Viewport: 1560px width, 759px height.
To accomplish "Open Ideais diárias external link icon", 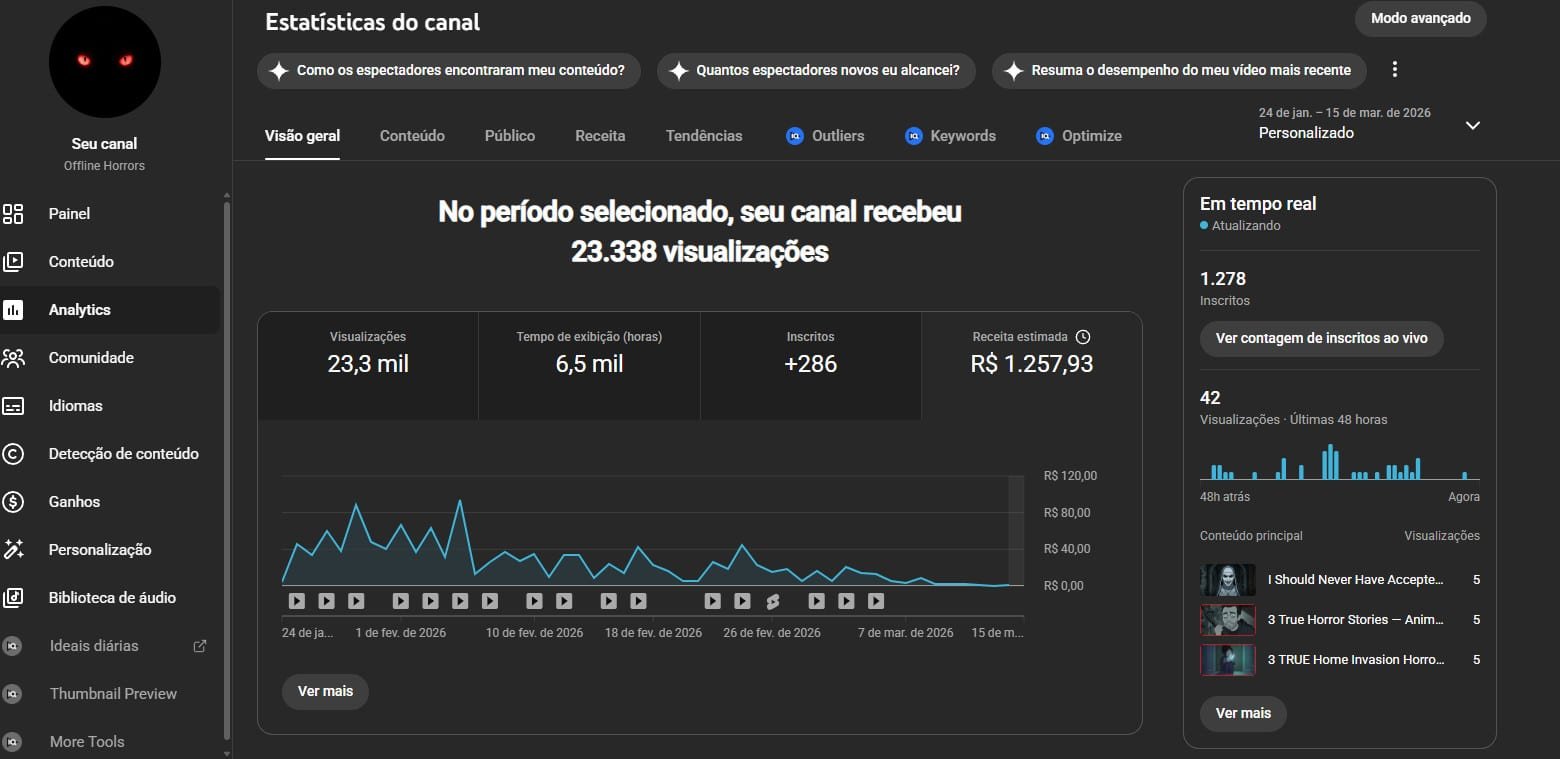I will 200,645.
